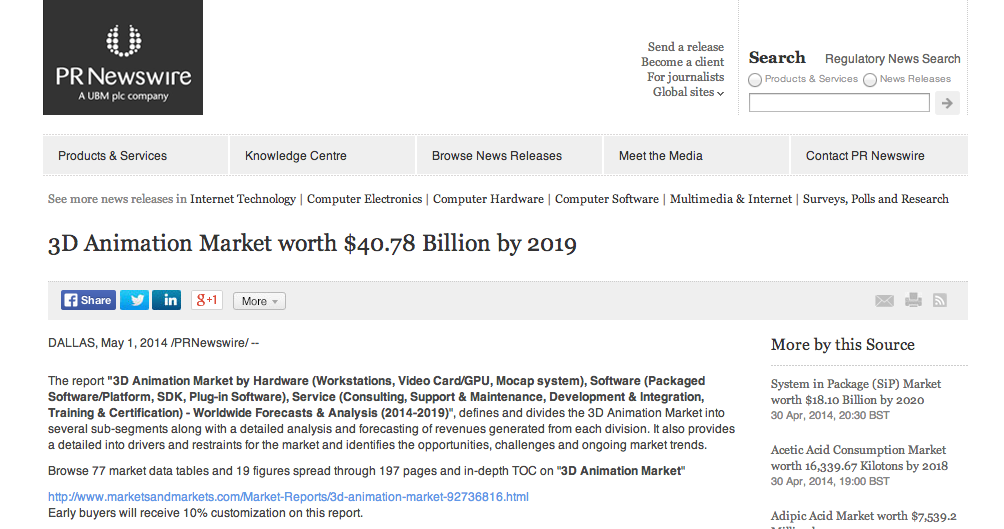This screenshot has height=529, width=1004.
Task: Submit search with the arrow button
Action: (947, 102)
